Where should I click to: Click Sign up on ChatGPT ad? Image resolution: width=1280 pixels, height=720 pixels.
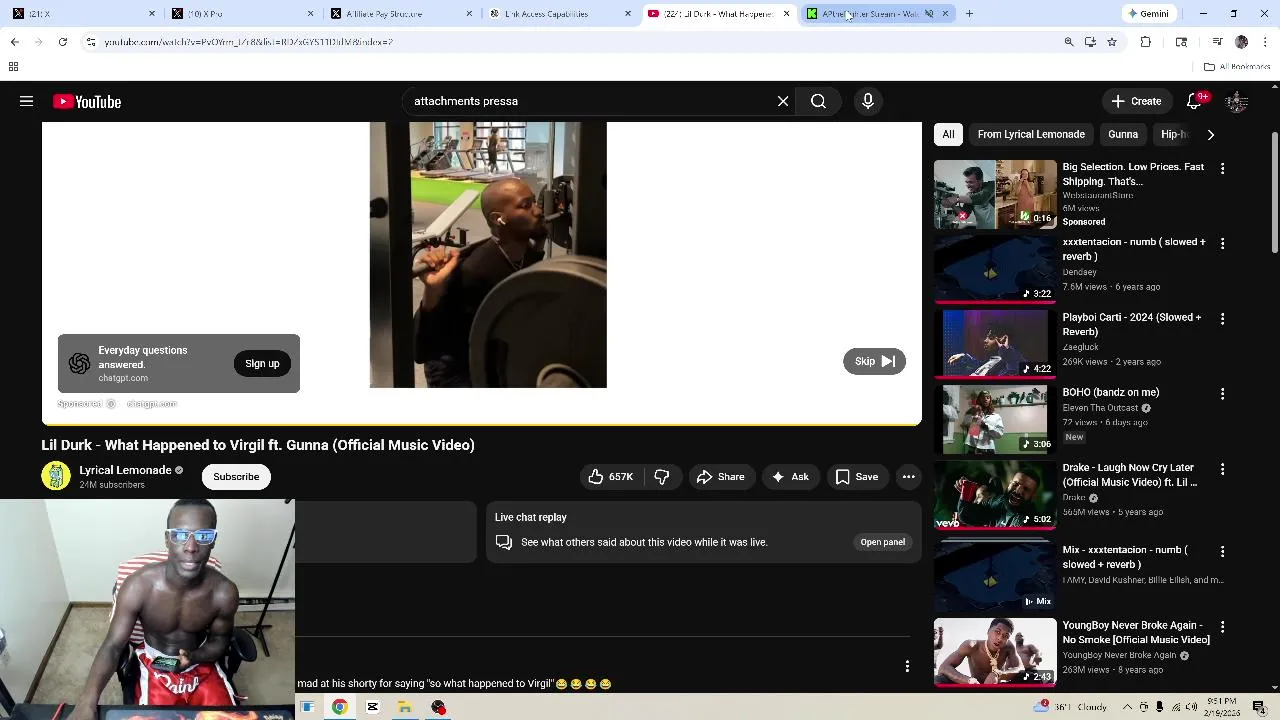coord(262,364)
